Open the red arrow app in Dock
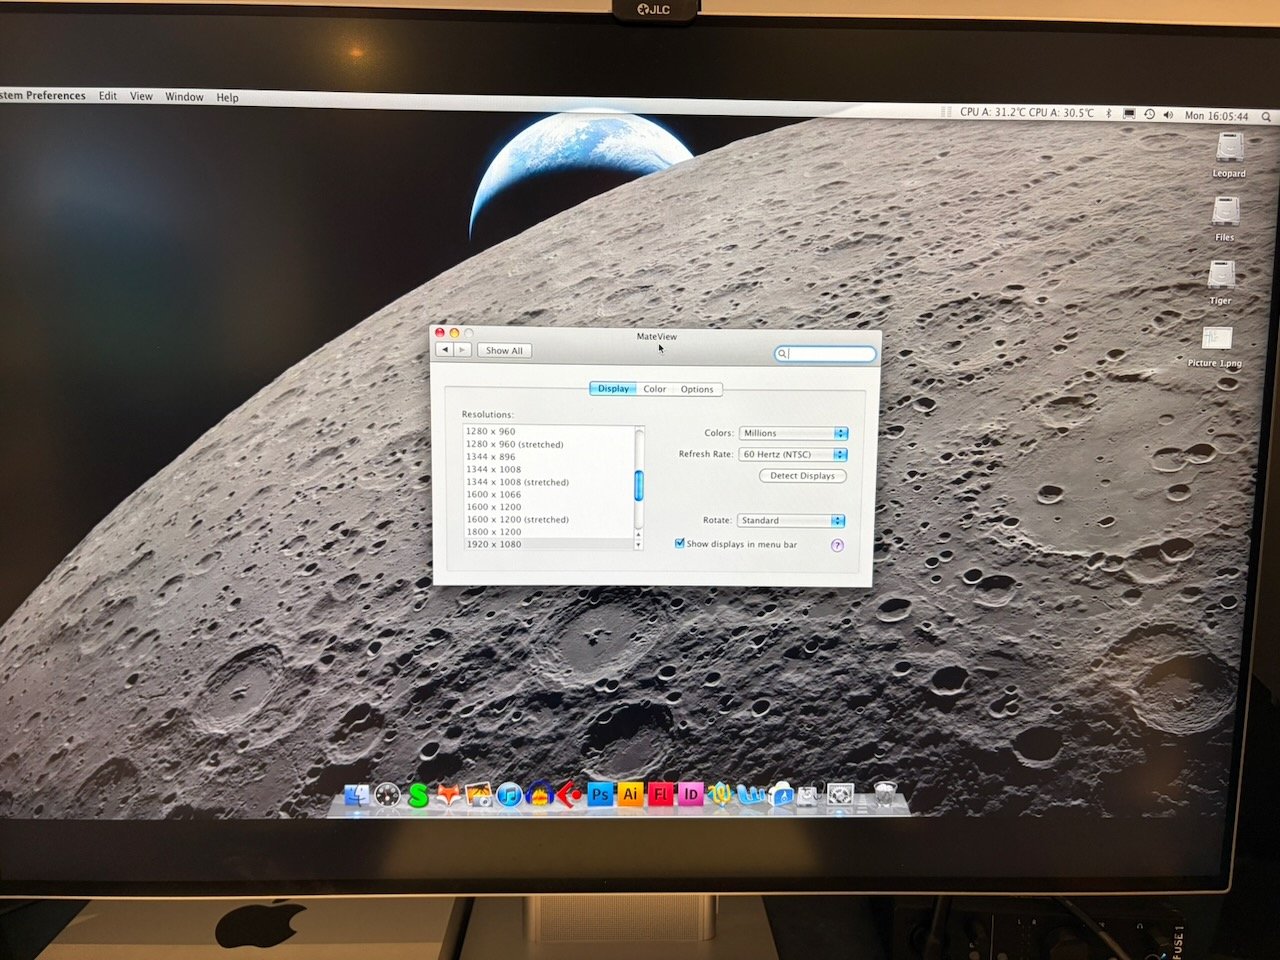The image size is (1280, 960). pos(570,796)
